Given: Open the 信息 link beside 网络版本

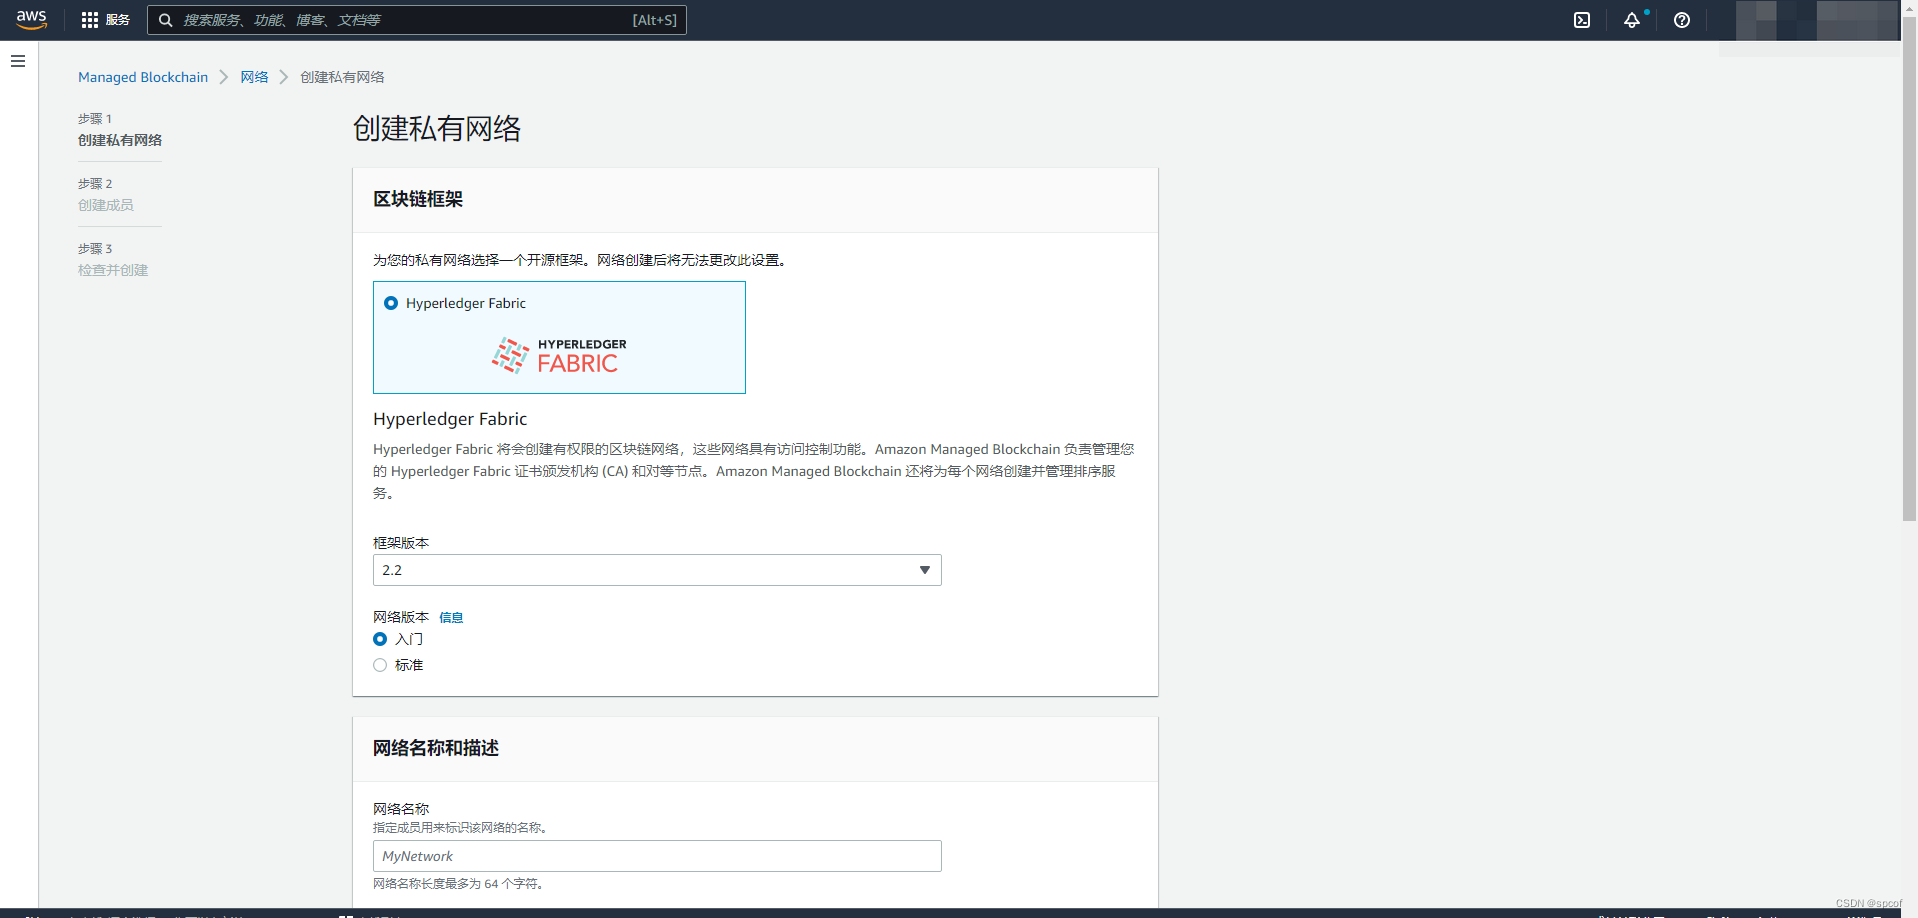Looking at the screenshot, I should 451,617.
